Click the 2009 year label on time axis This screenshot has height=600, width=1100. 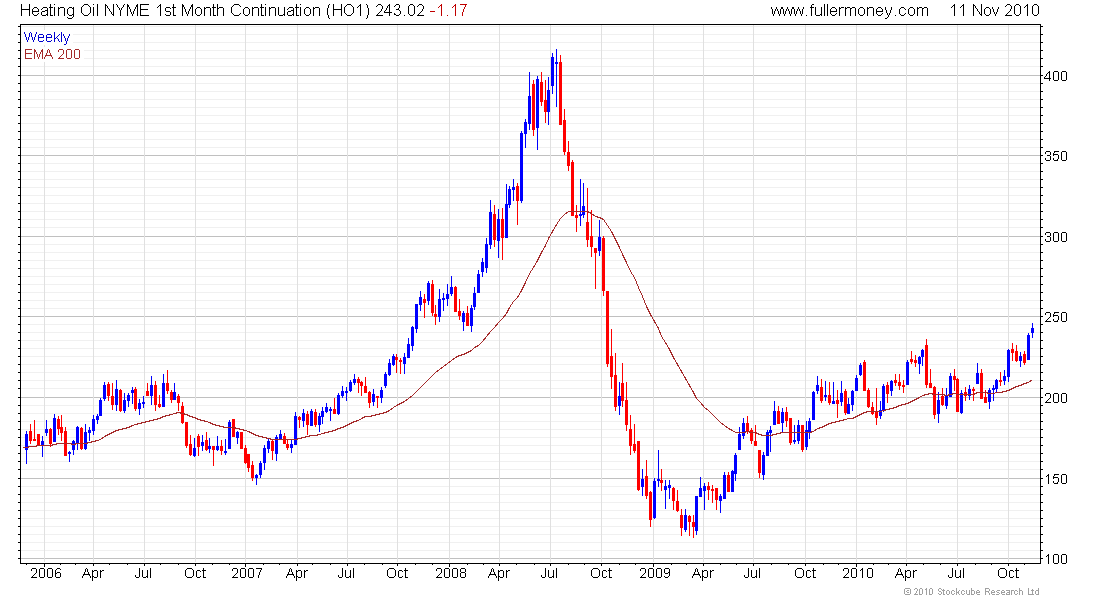point(655,573)
